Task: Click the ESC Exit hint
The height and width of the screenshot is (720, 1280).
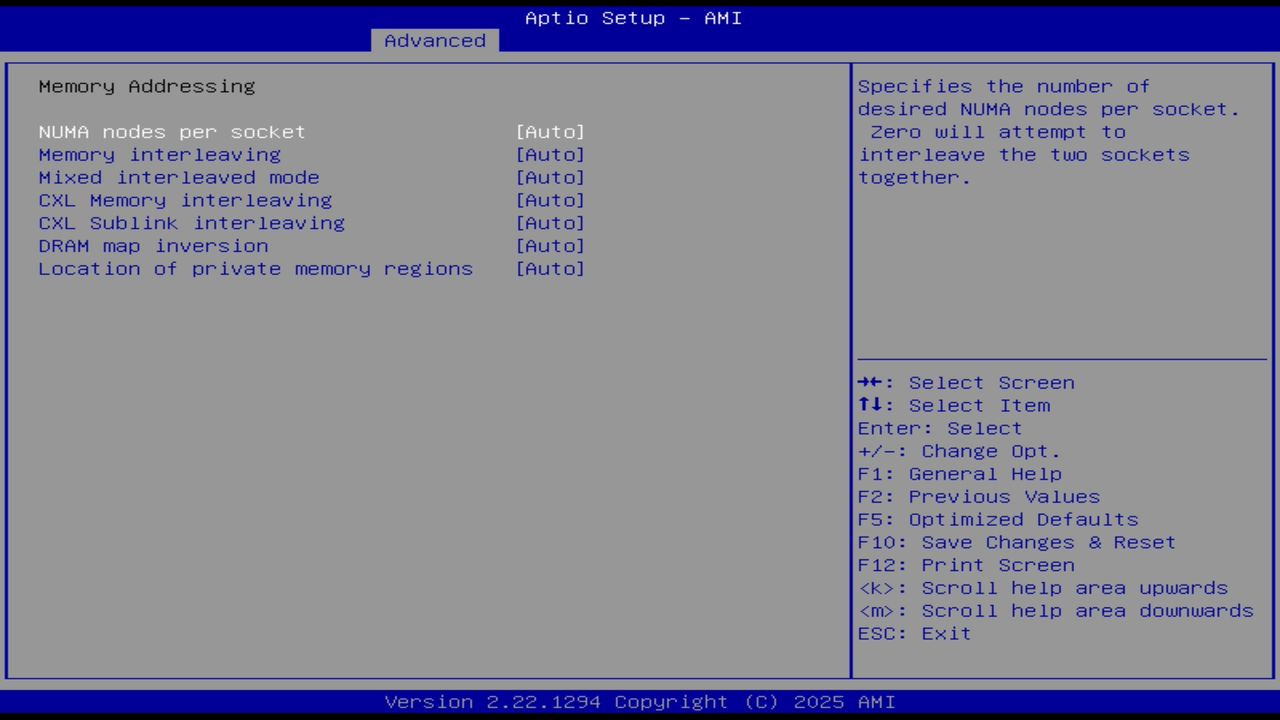Action: point(914,633)
